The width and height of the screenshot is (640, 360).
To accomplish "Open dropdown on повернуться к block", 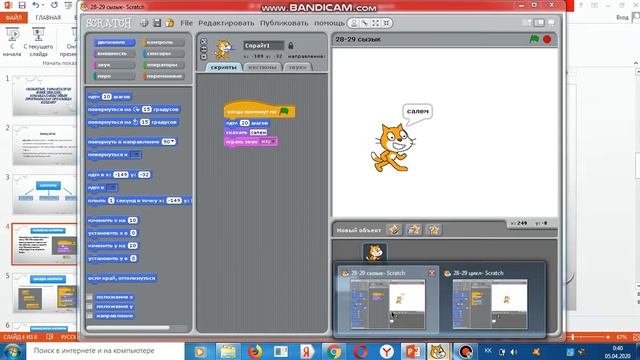I will [x=136, y=155].
